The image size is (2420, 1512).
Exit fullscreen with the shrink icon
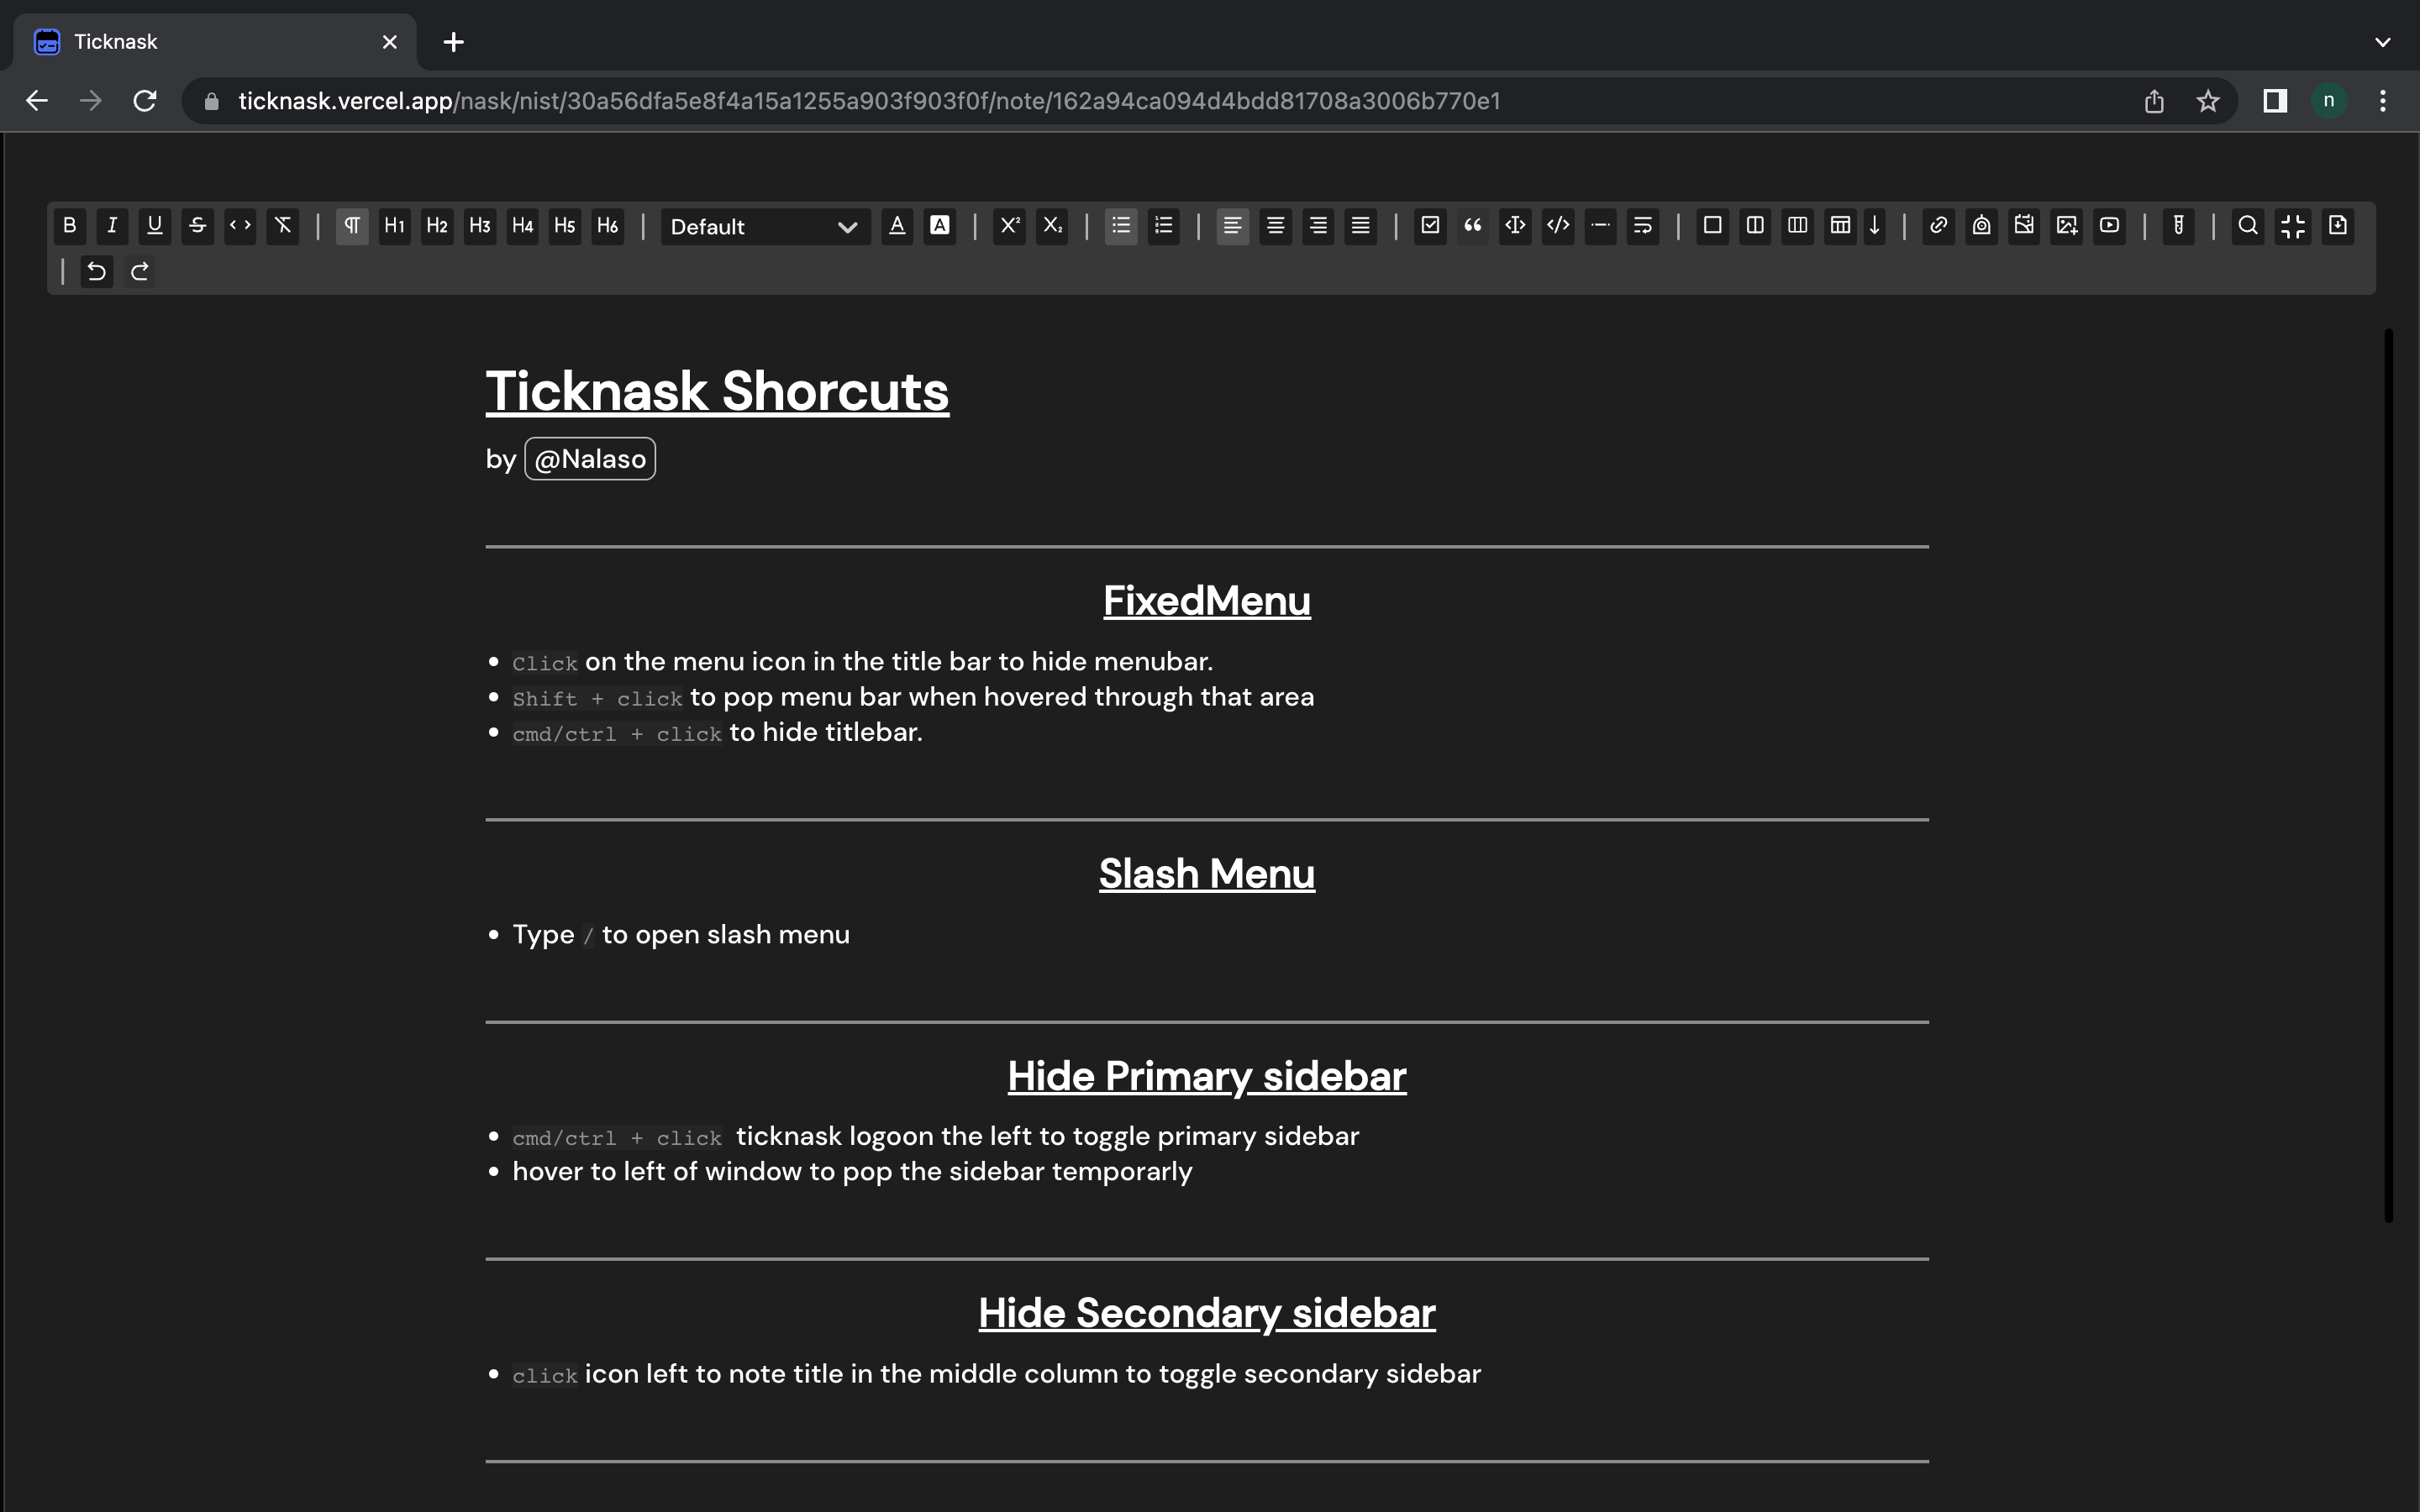tap(2293, 225)
